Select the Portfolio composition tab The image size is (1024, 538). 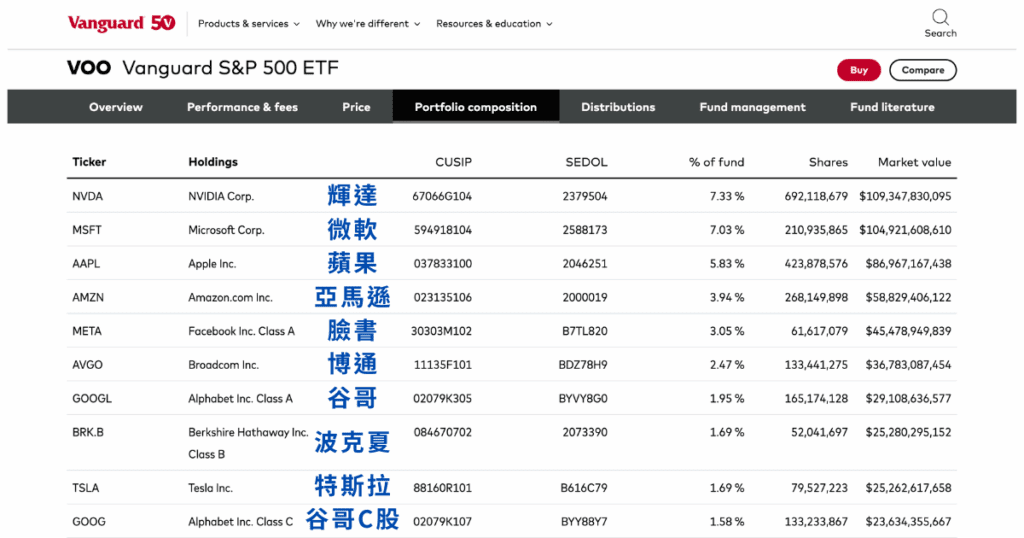475,107
